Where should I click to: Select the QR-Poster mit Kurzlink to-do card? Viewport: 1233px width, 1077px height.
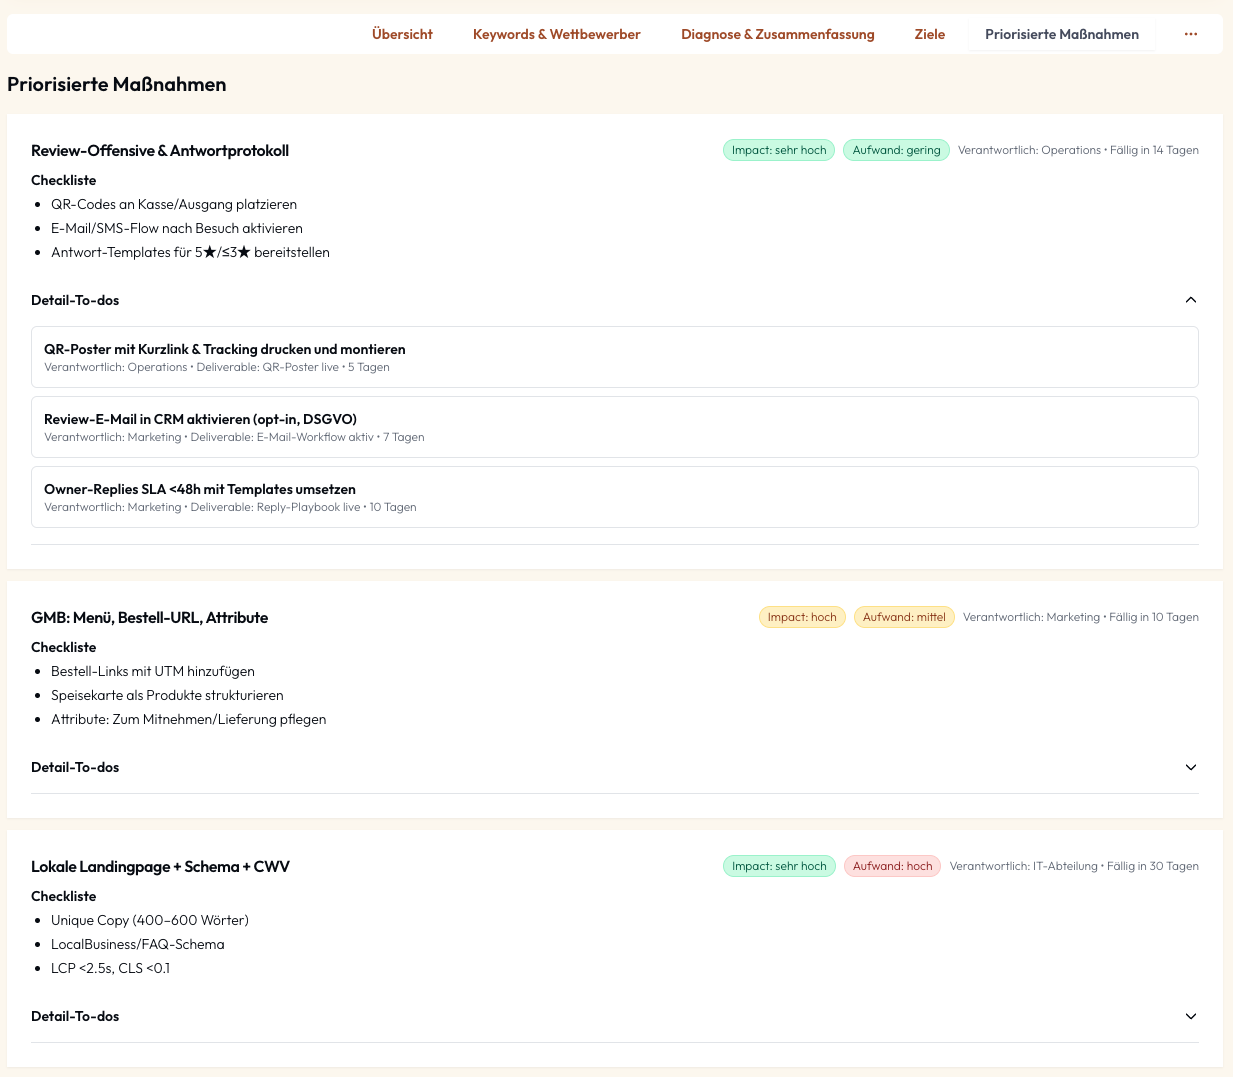[x=615, y=357]
